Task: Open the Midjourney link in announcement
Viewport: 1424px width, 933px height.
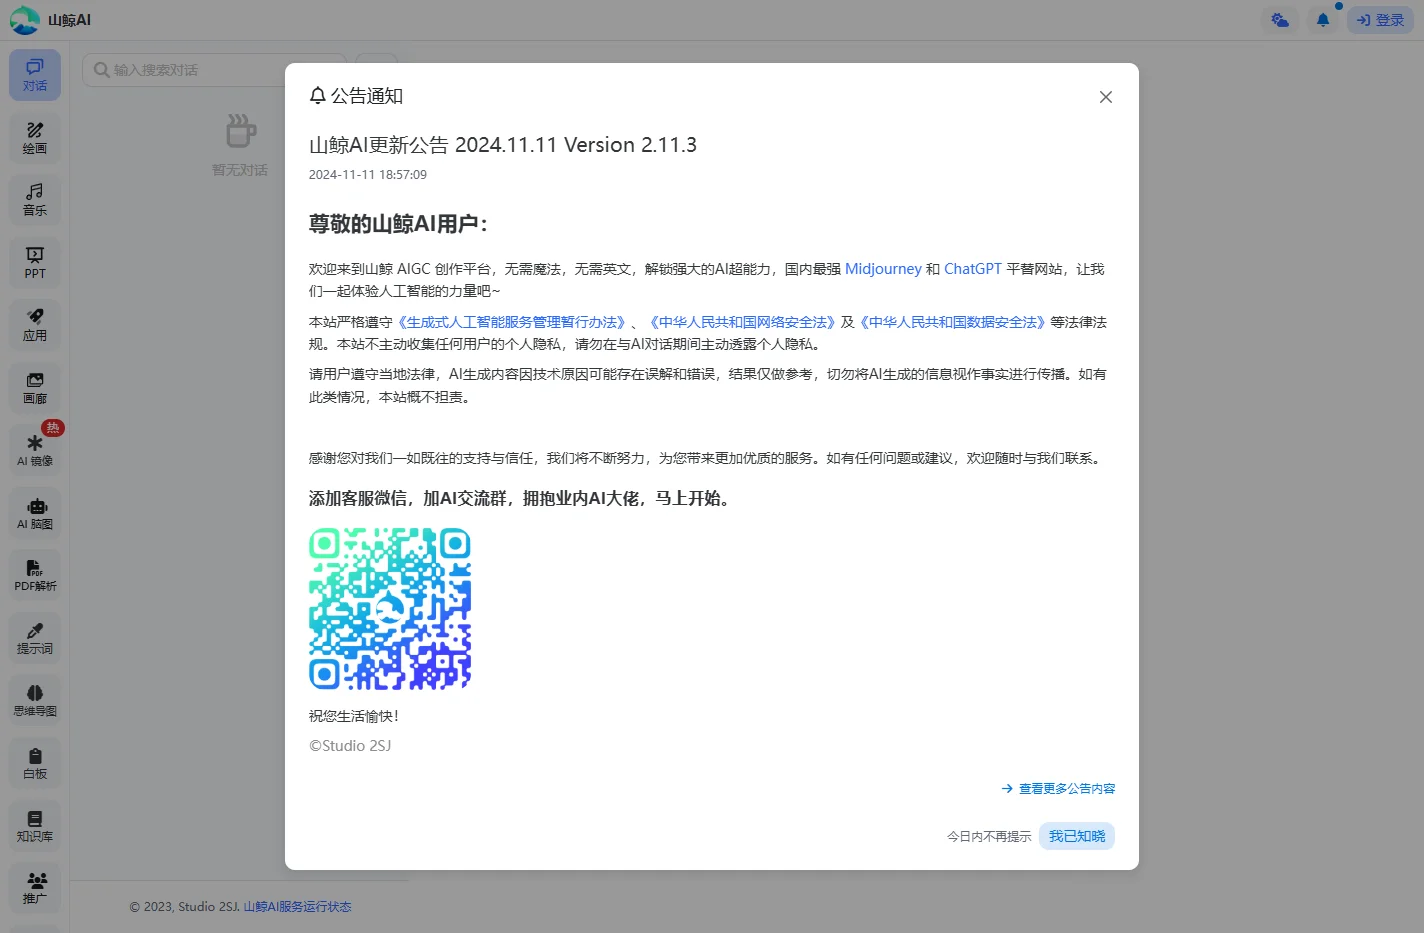Action: [883, 269]
